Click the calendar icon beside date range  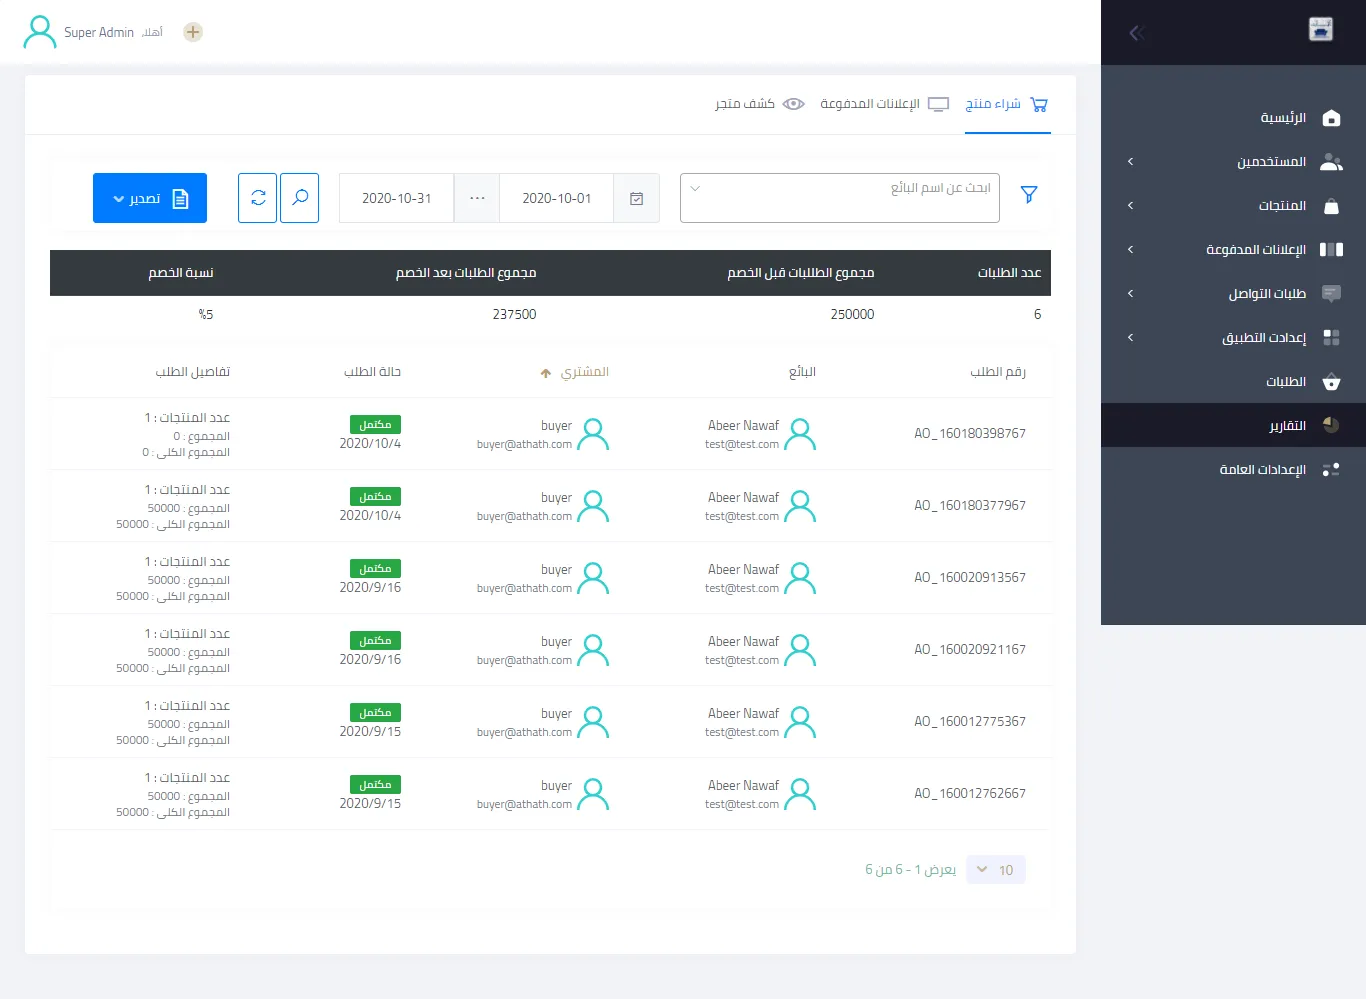pos(636,199)
